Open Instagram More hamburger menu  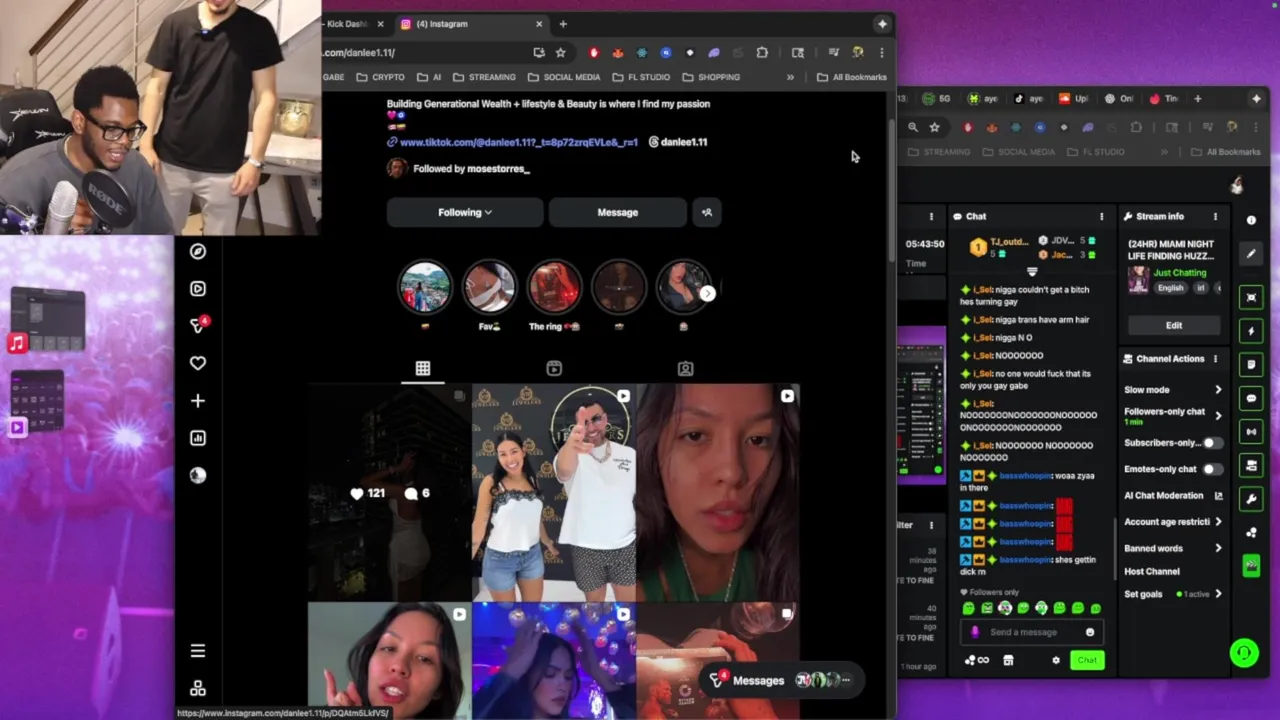click(x=198, y=651)
